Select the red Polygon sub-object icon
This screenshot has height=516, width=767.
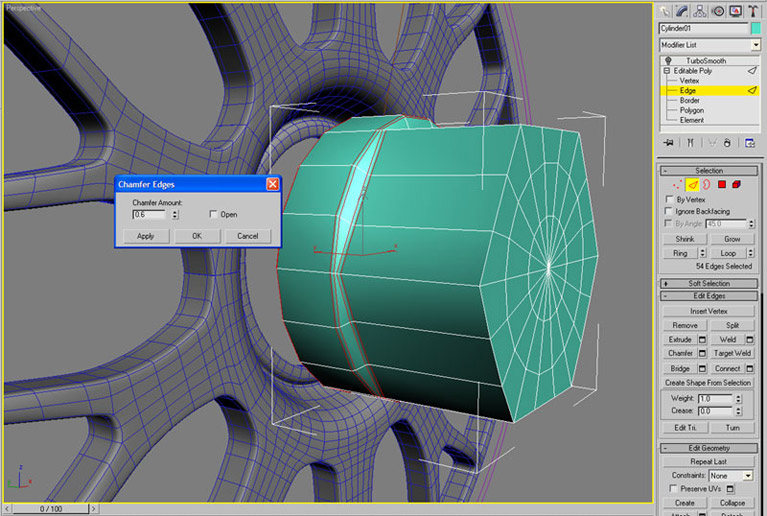[721, 185]
